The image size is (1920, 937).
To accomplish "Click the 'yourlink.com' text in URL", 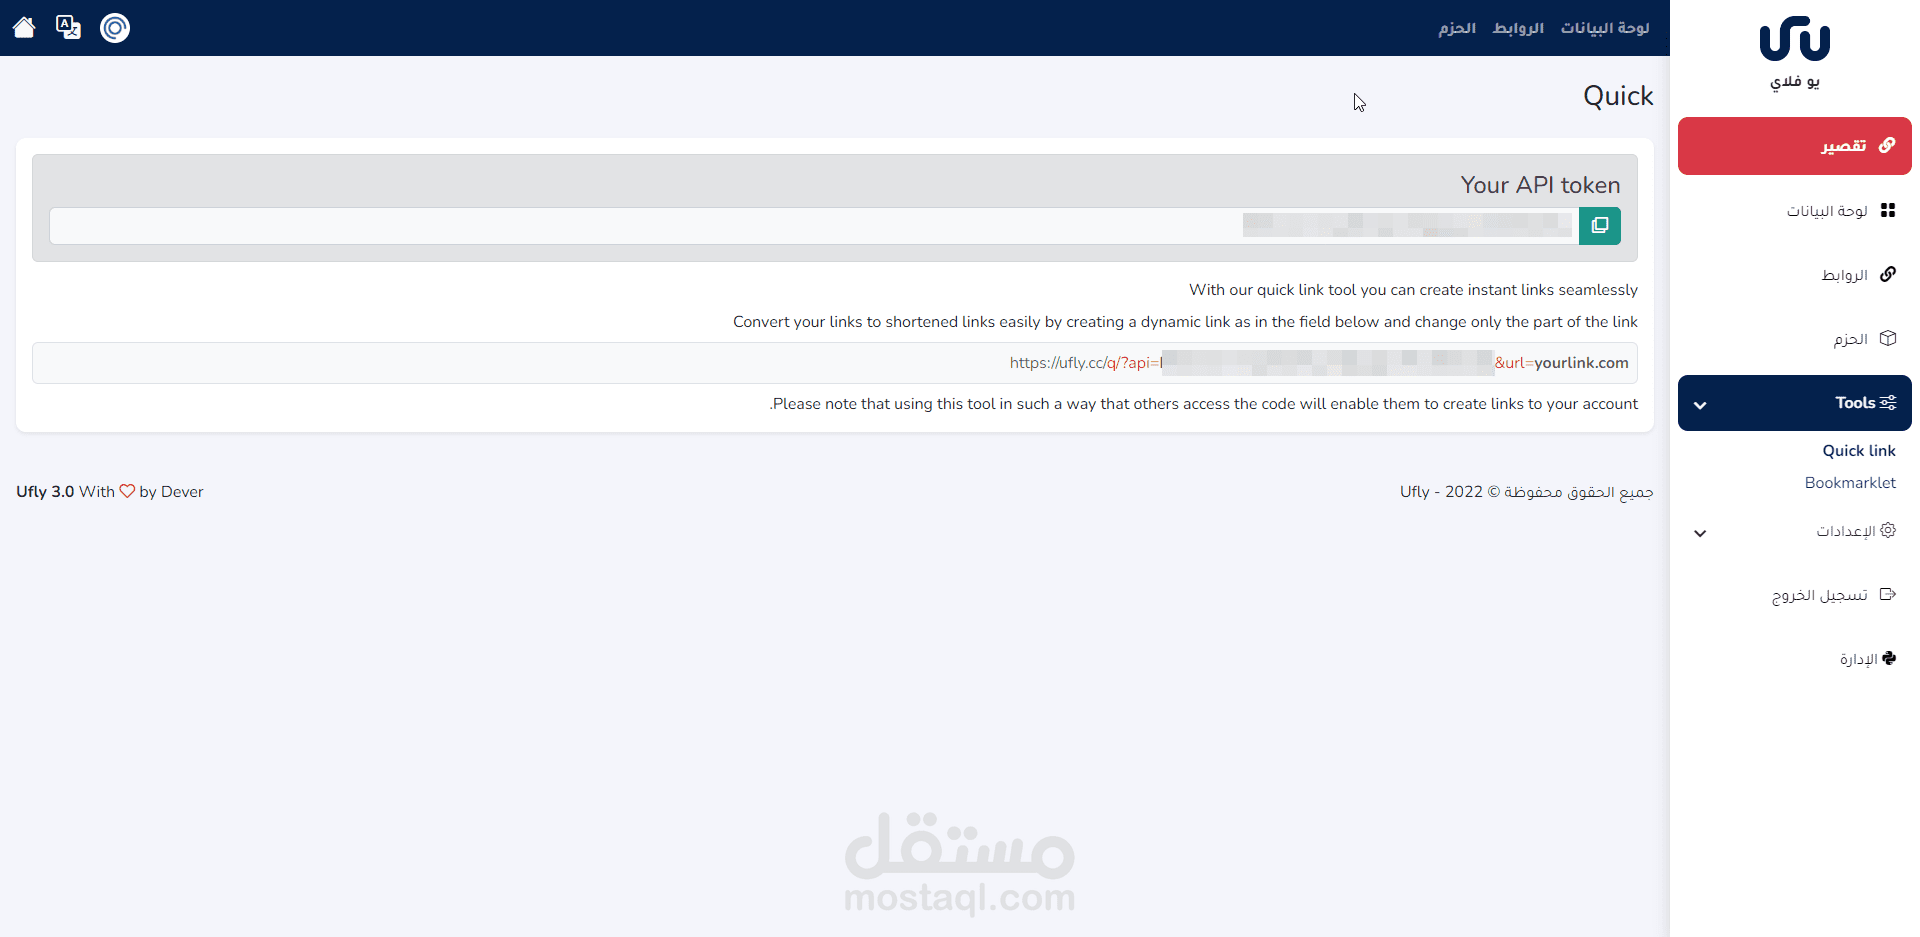I will coord(1581,363).
